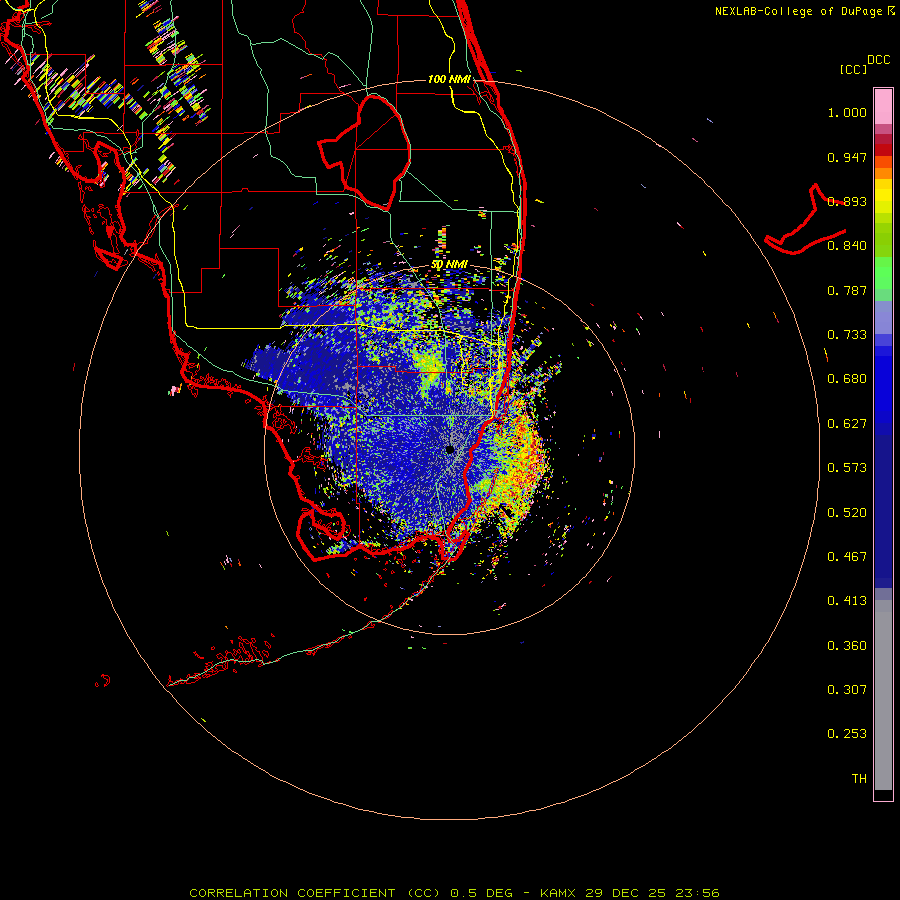900x900 pixels.
Task: Select the 0.787 legend value
Action: click(847, 290)
